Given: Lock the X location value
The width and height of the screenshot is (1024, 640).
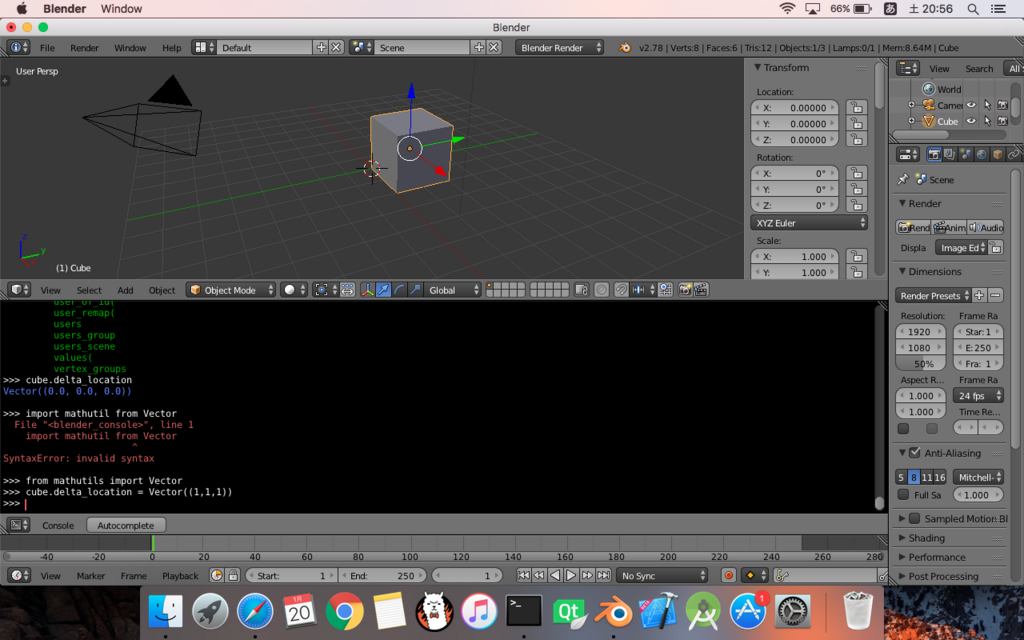Looking at the screenshot, I should [x=856, y=108].
